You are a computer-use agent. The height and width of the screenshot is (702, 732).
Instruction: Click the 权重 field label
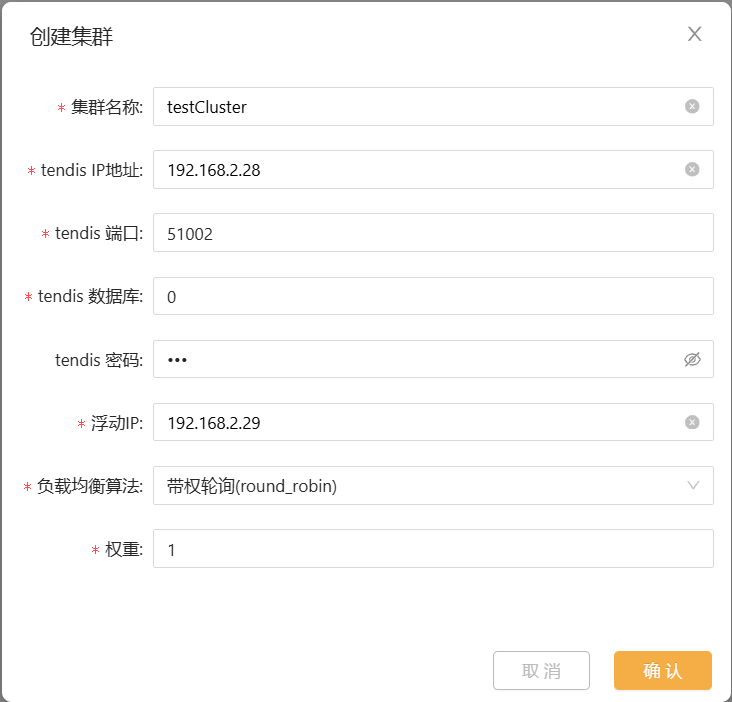click(x=124, y=549)
